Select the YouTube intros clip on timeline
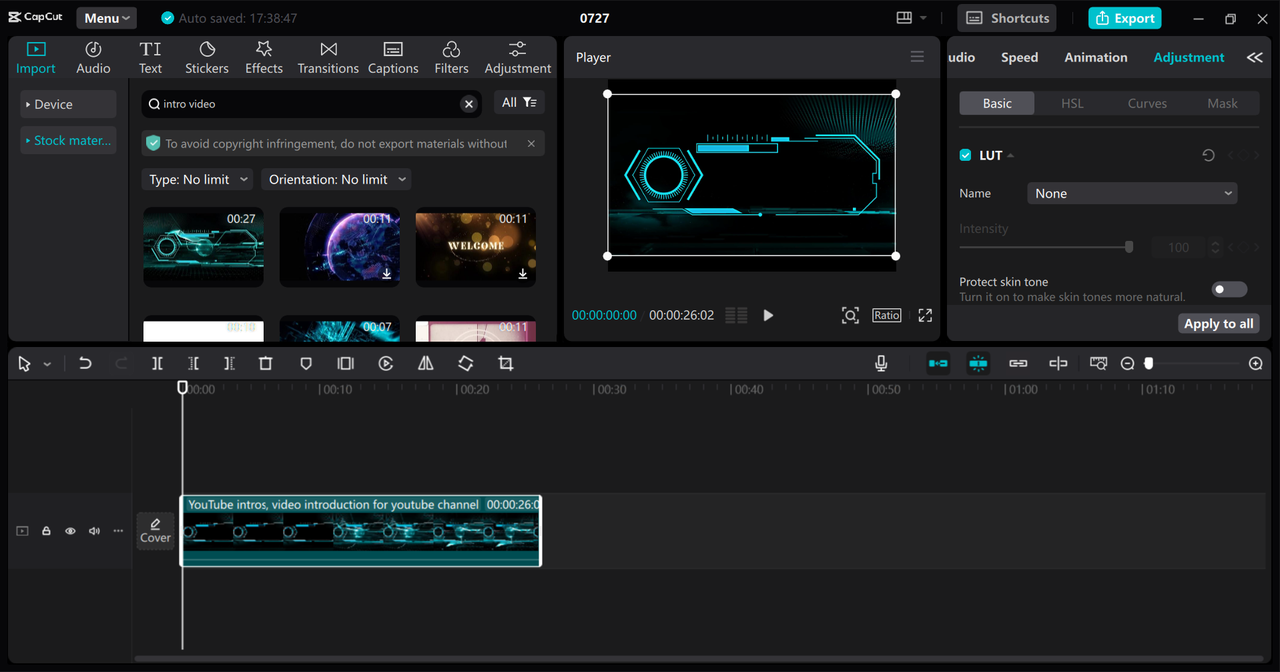The image size is (1280, 672). click(x=361, y=531)
